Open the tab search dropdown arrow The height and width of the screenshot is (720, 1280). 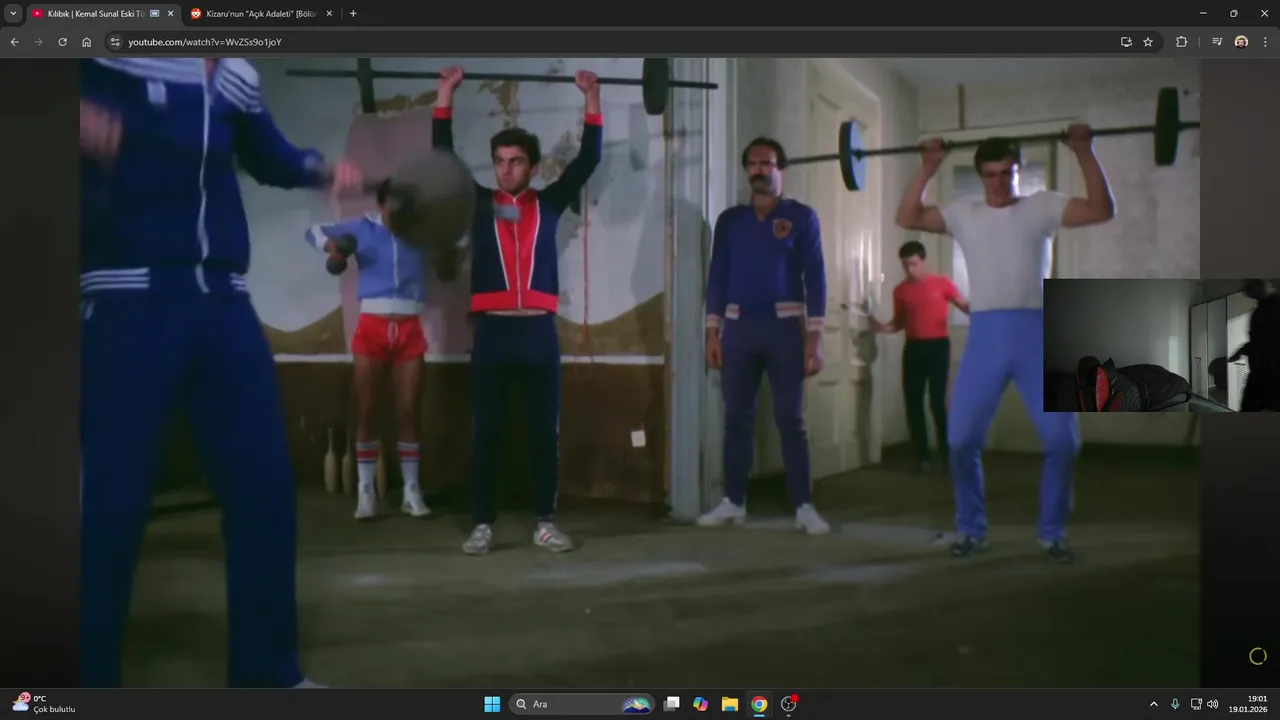click(x=13, y=13)
